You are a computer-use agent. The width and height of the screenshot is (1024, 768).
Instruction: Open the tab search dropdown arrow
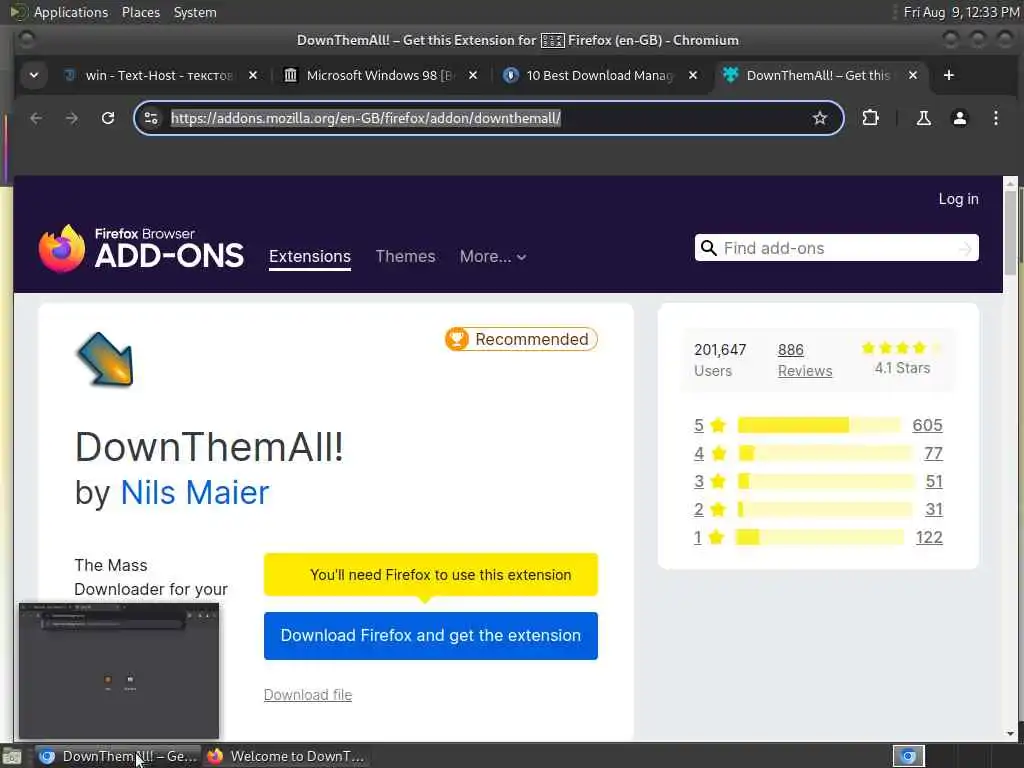pyautogui.click(x=34, y=76)
